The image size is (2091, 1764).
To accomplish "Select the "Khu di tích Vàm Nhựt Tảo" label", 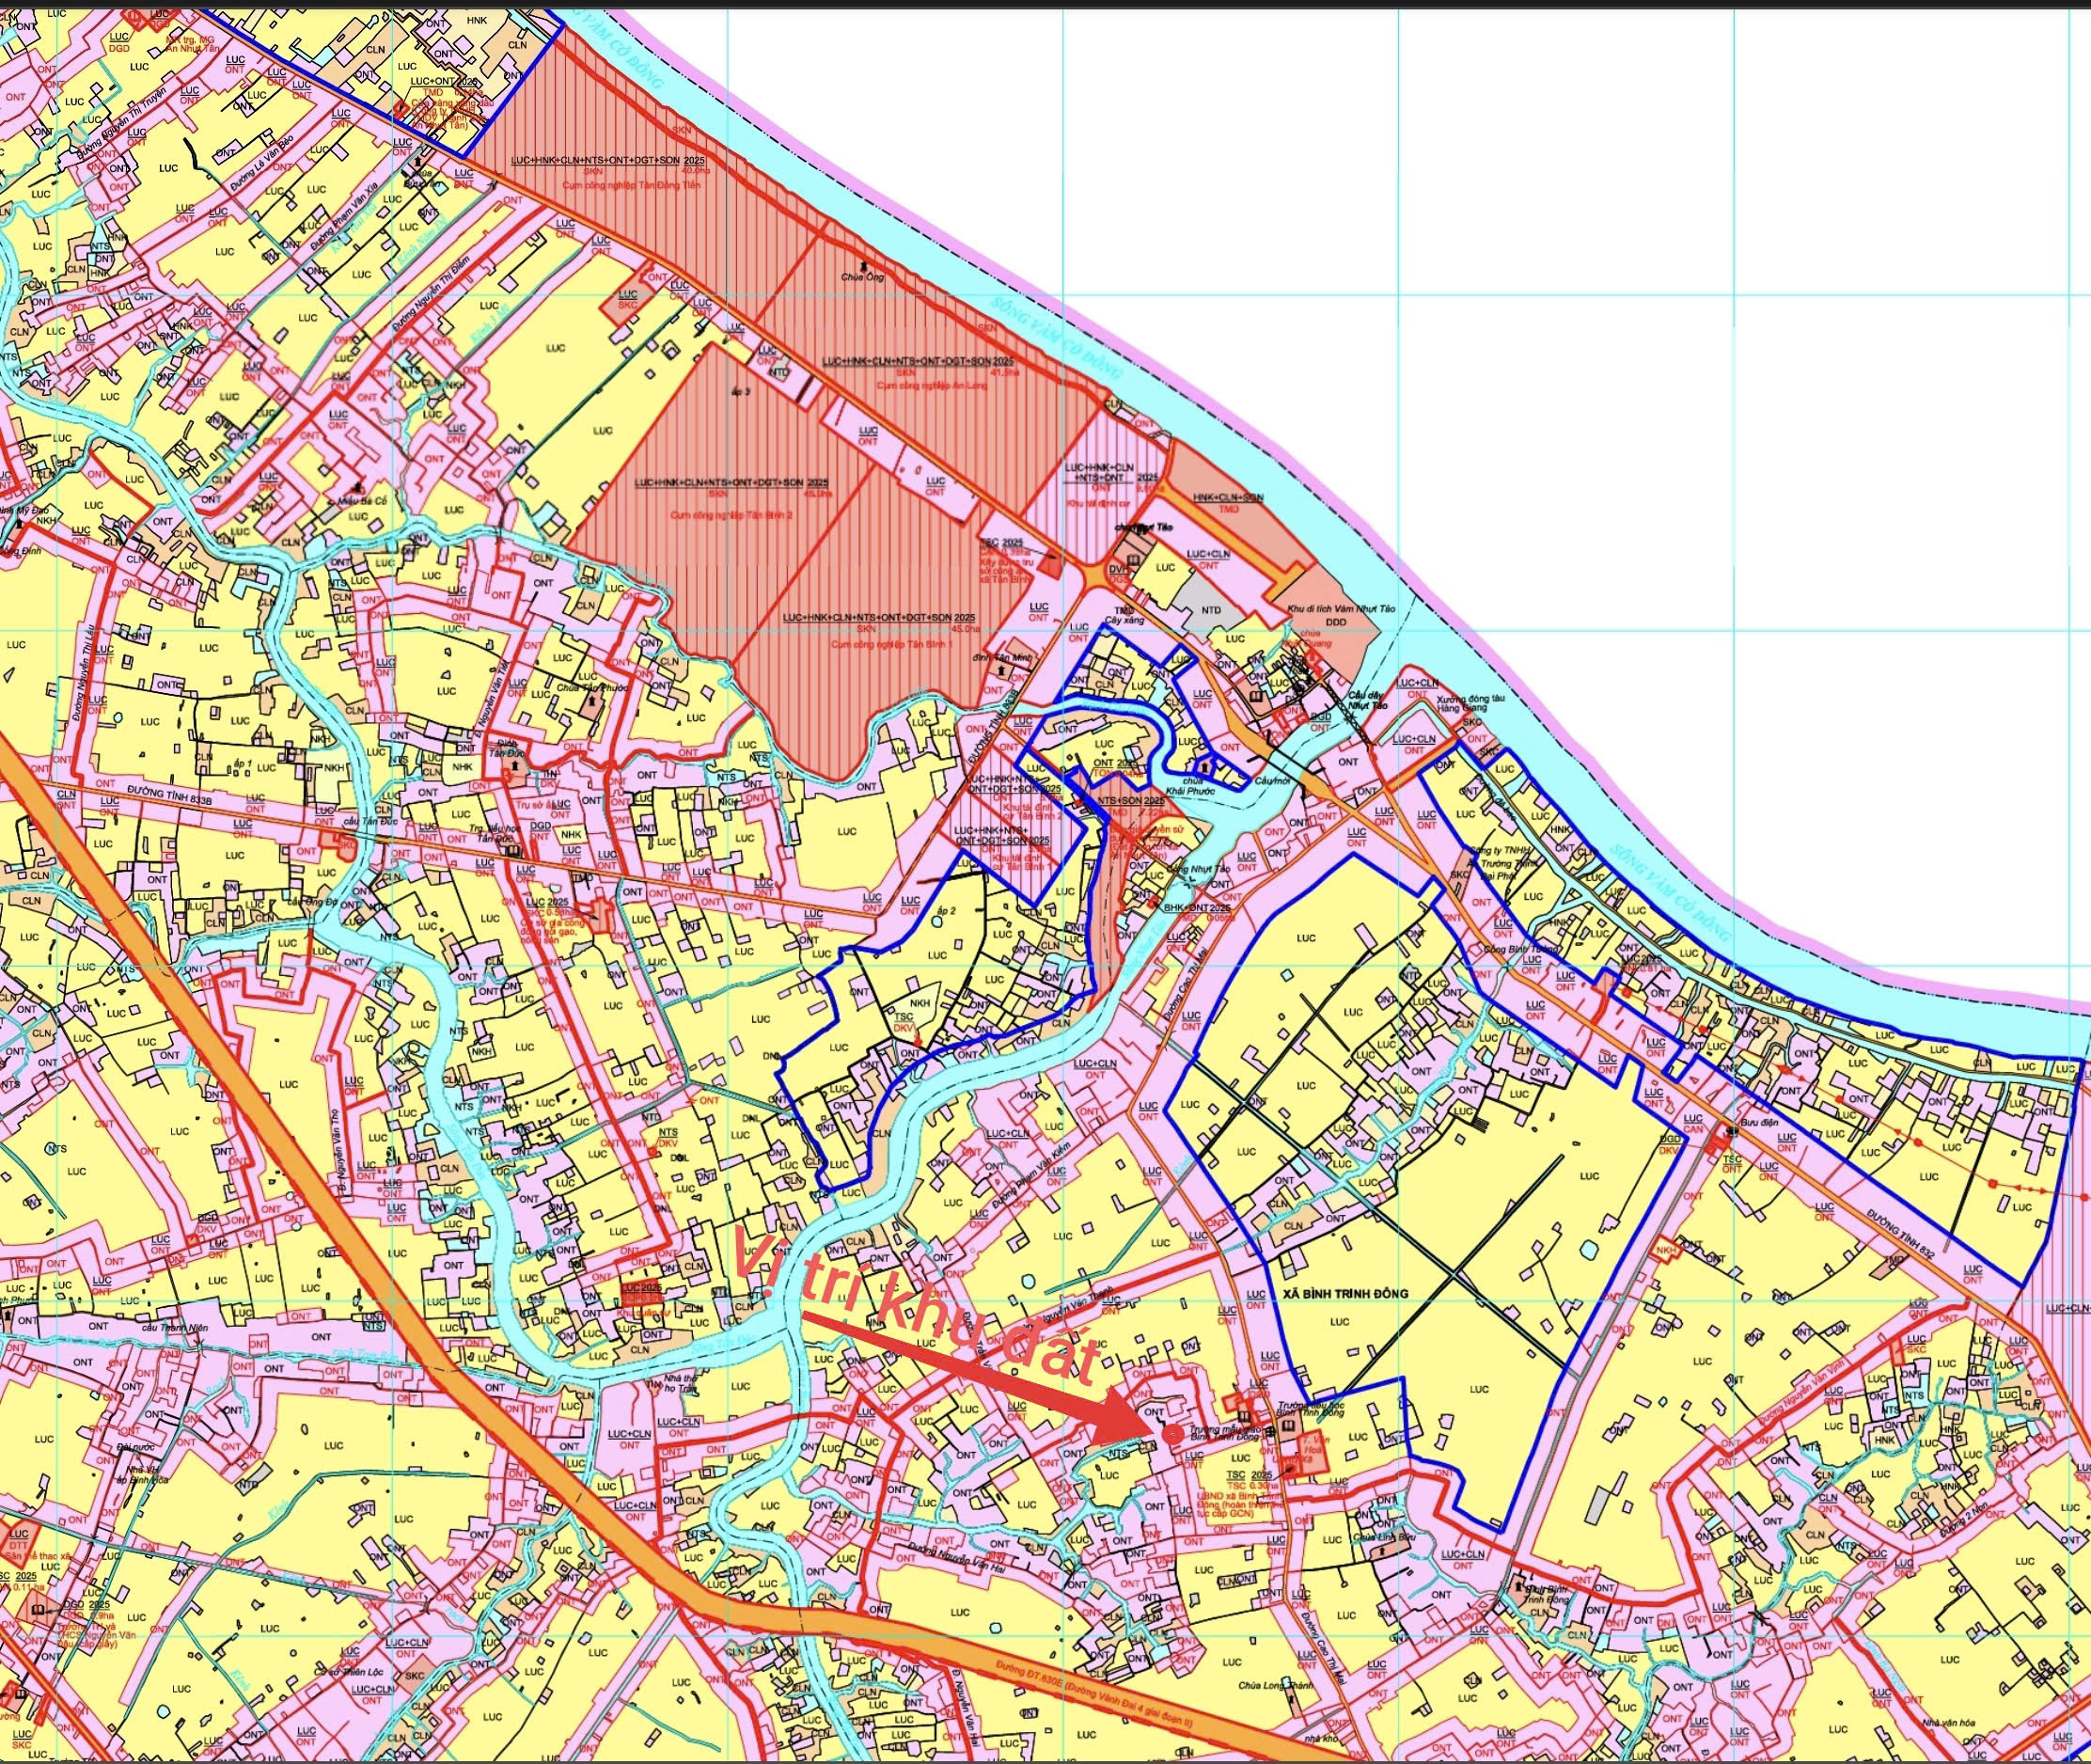I will pos(1340,608).
